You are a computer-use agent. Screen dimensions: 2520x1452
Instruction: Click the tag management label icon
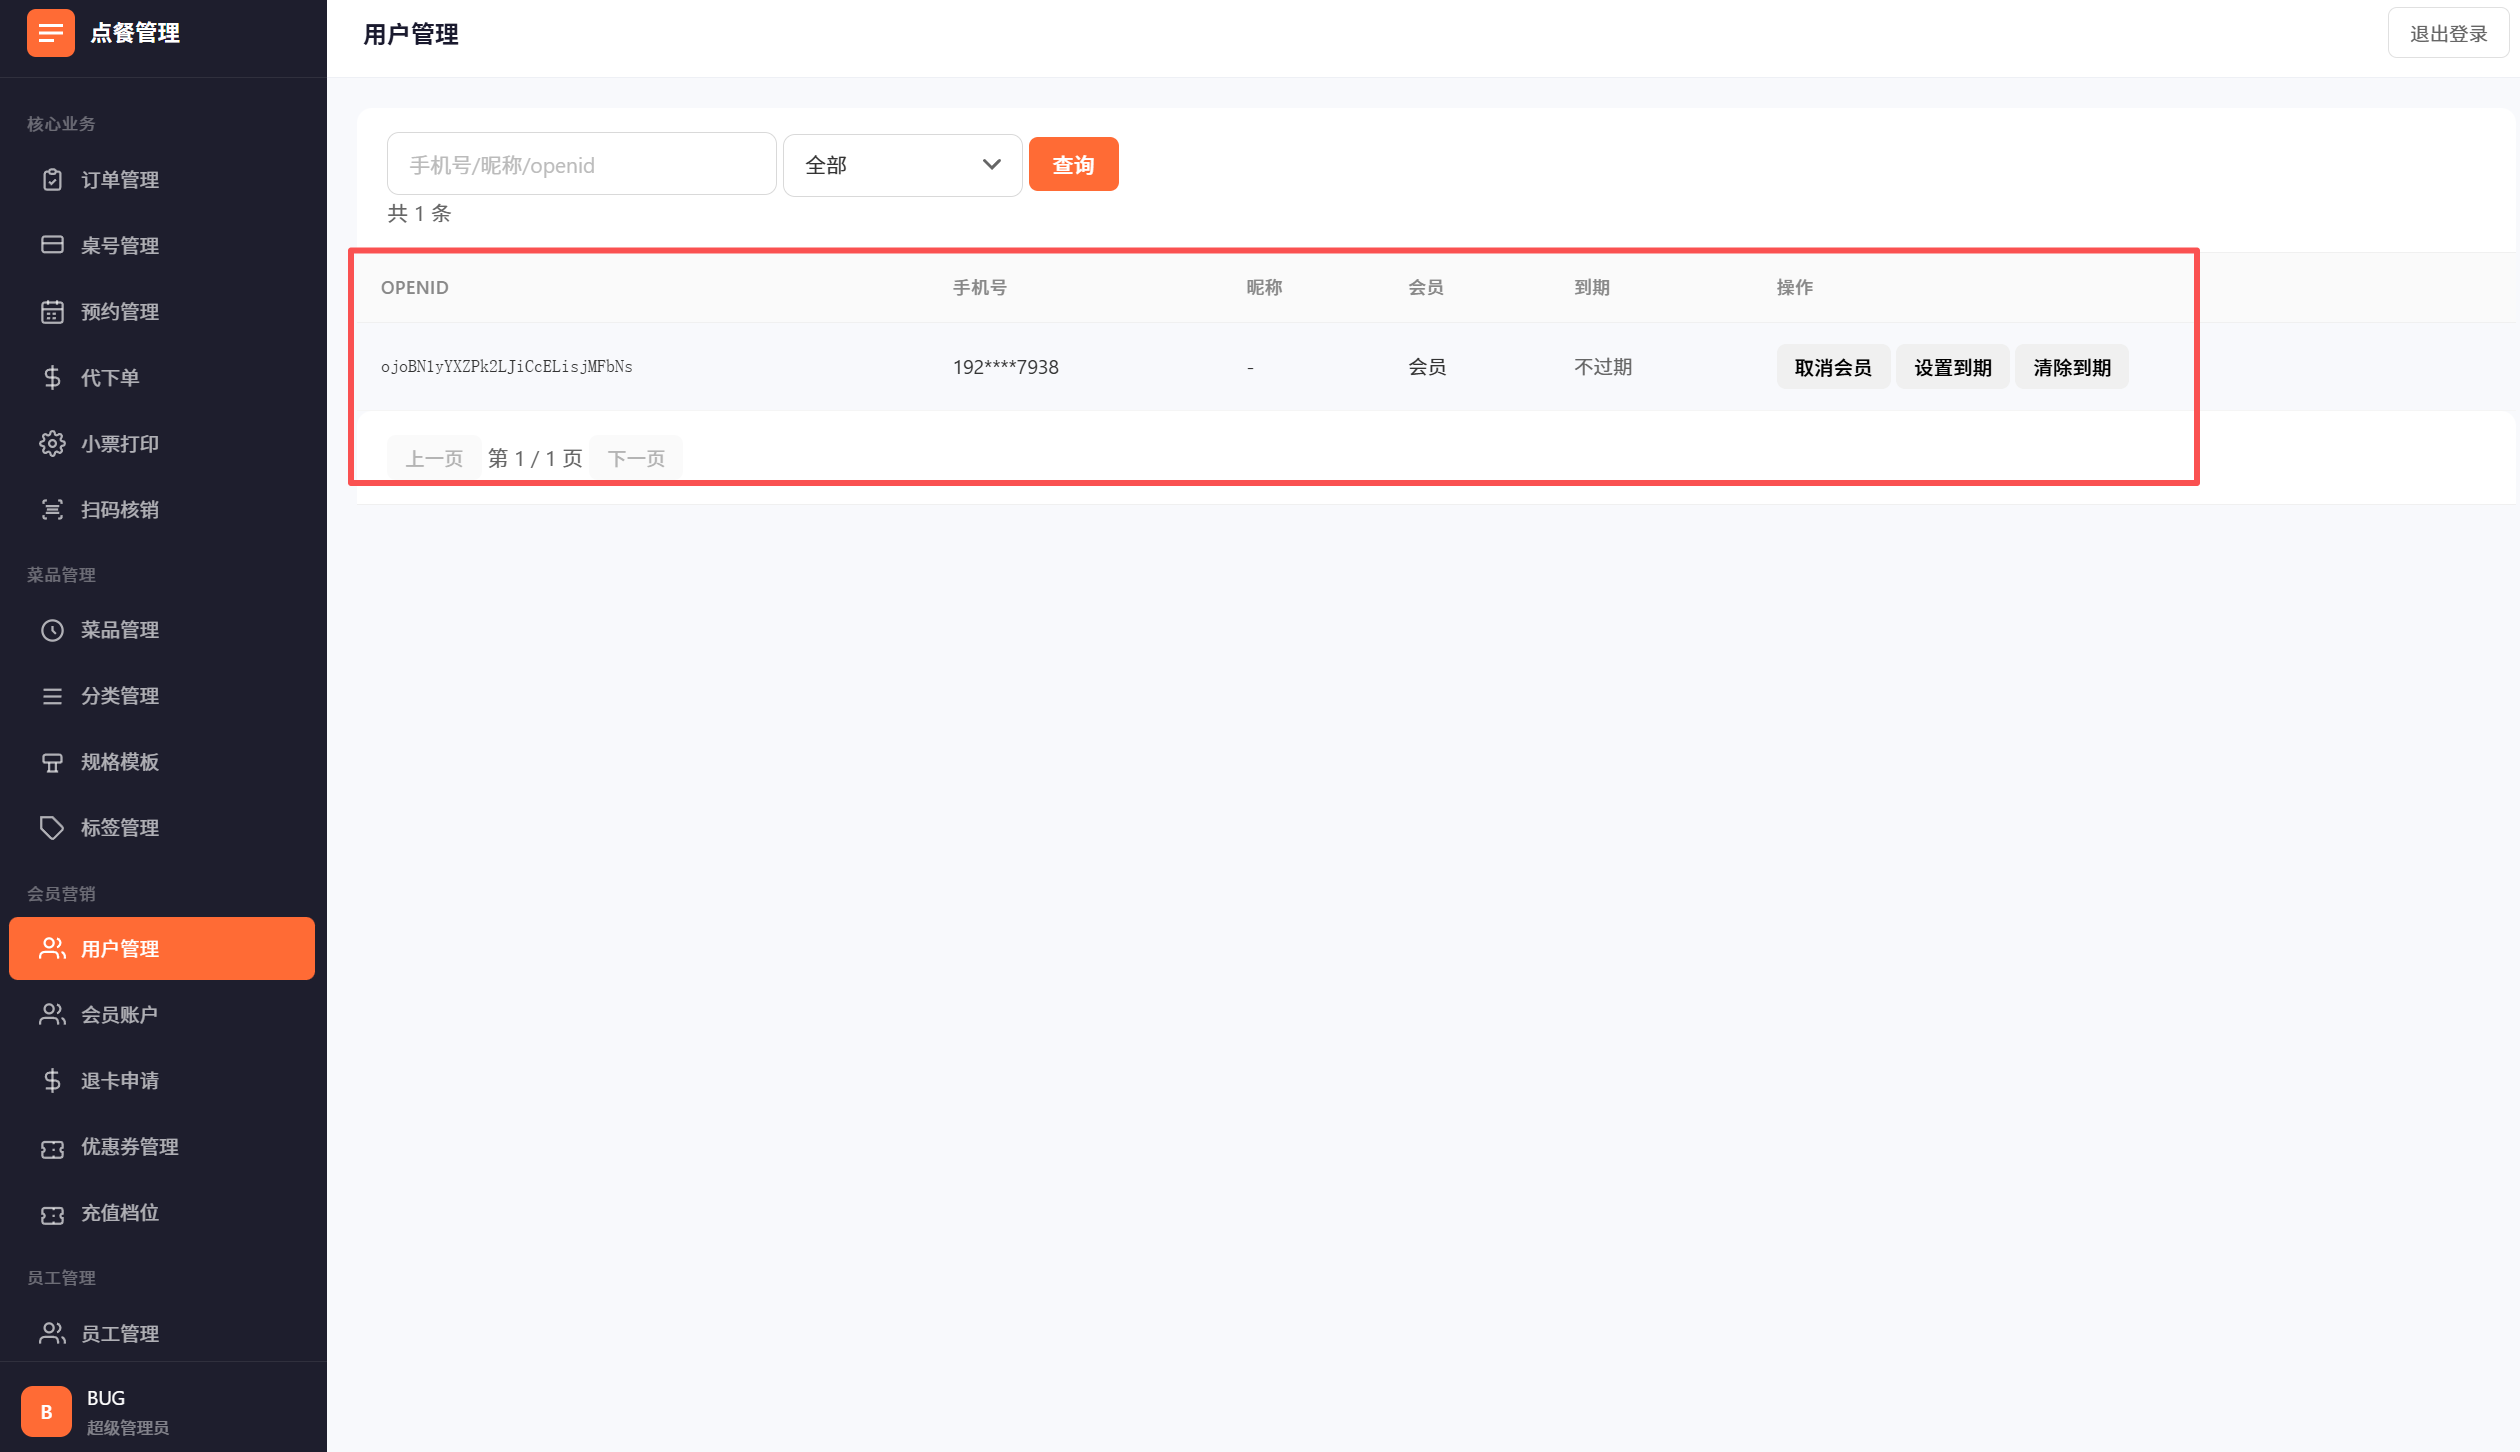[52, 828]
